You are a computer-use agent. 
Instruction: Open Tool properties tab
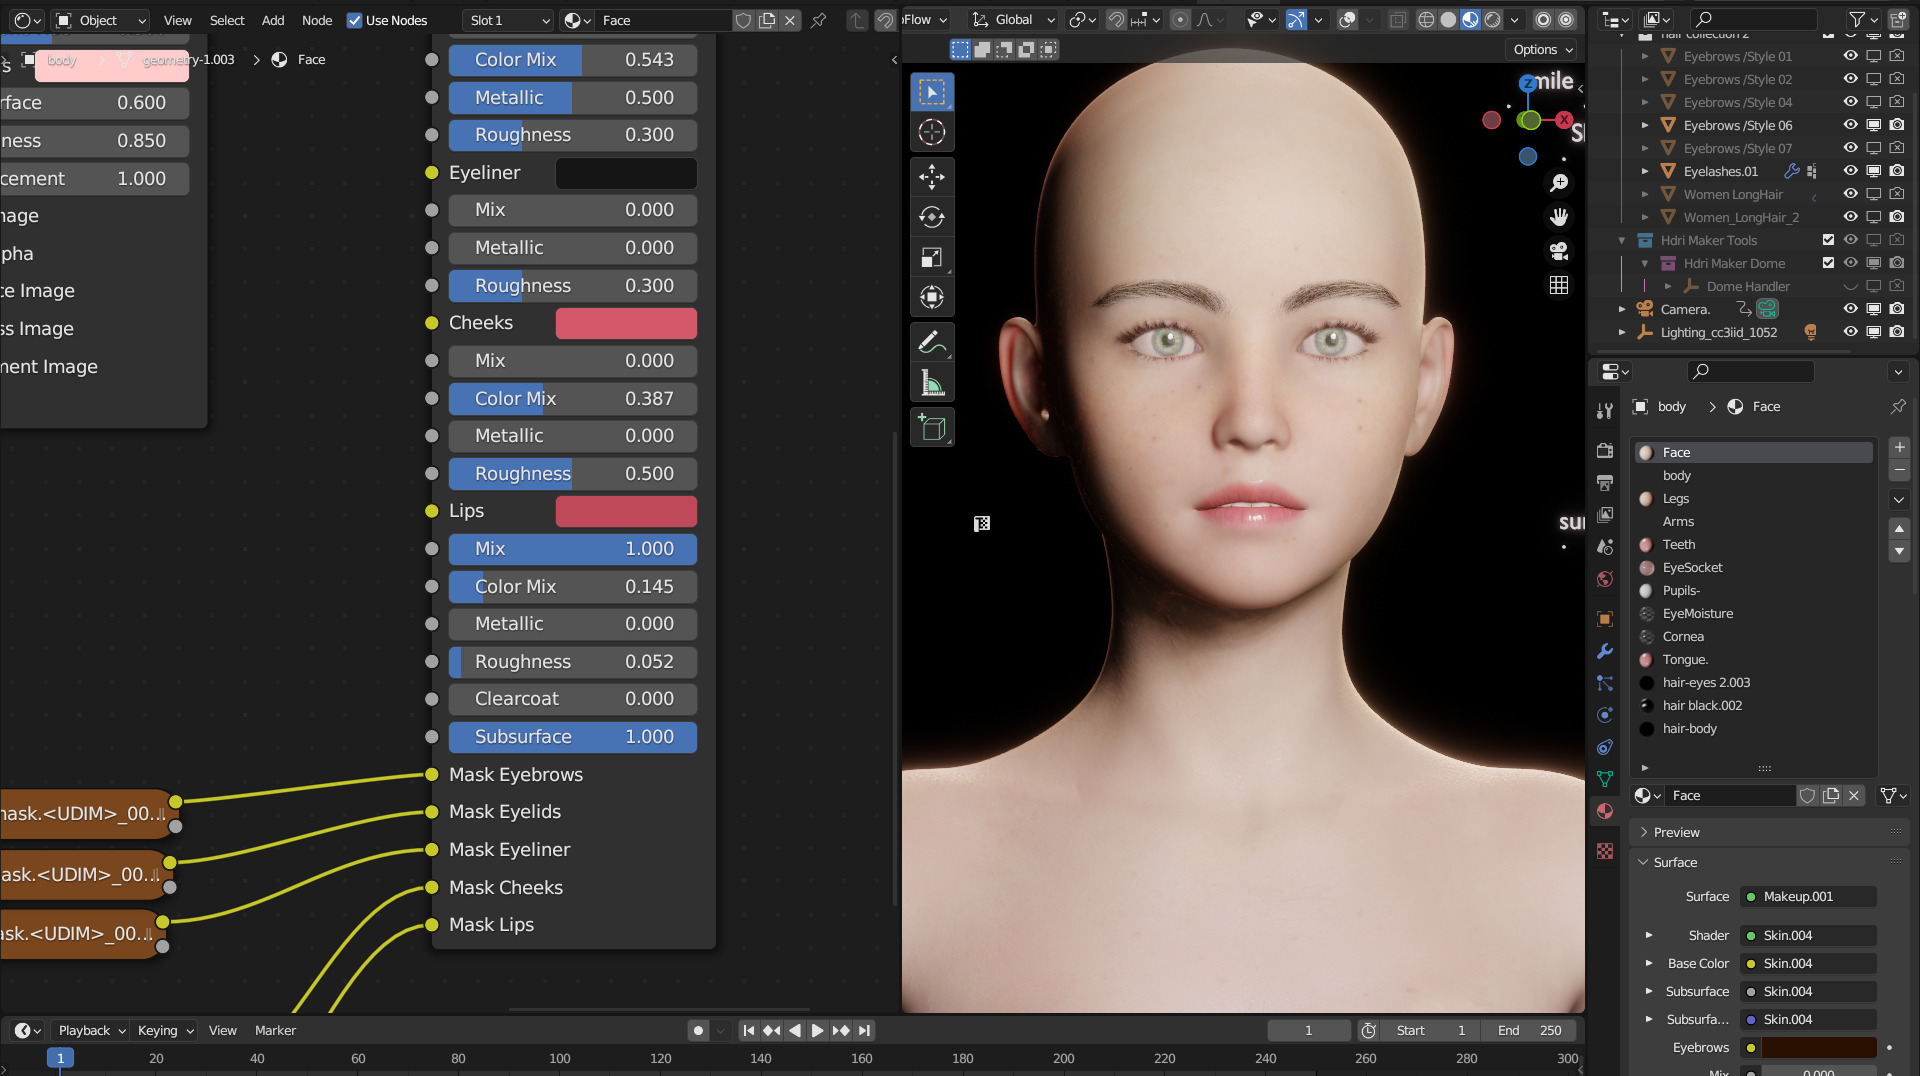pos(1605,410)
